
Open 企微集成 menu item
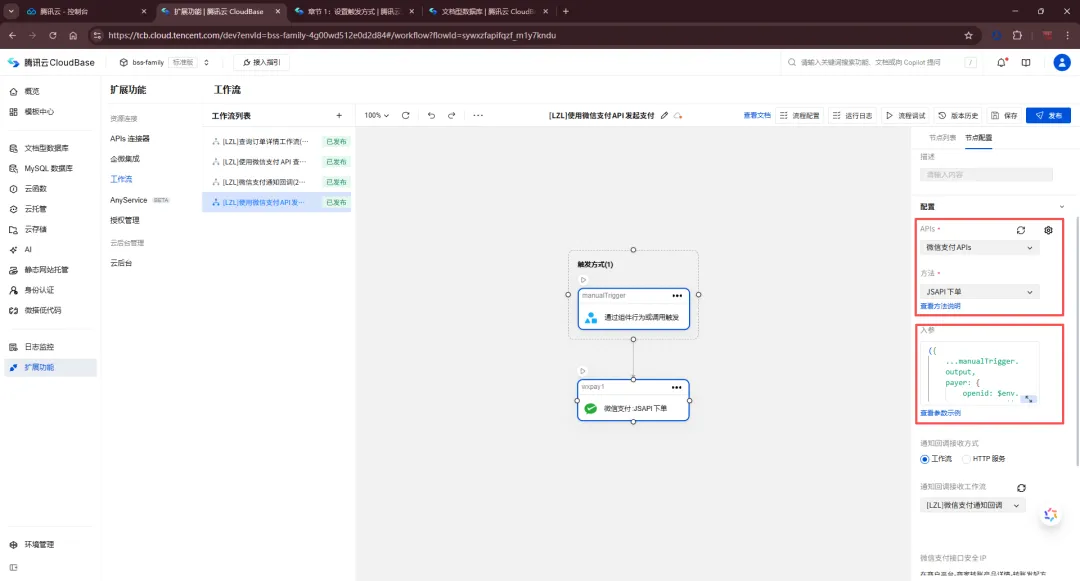coord(125,159)
